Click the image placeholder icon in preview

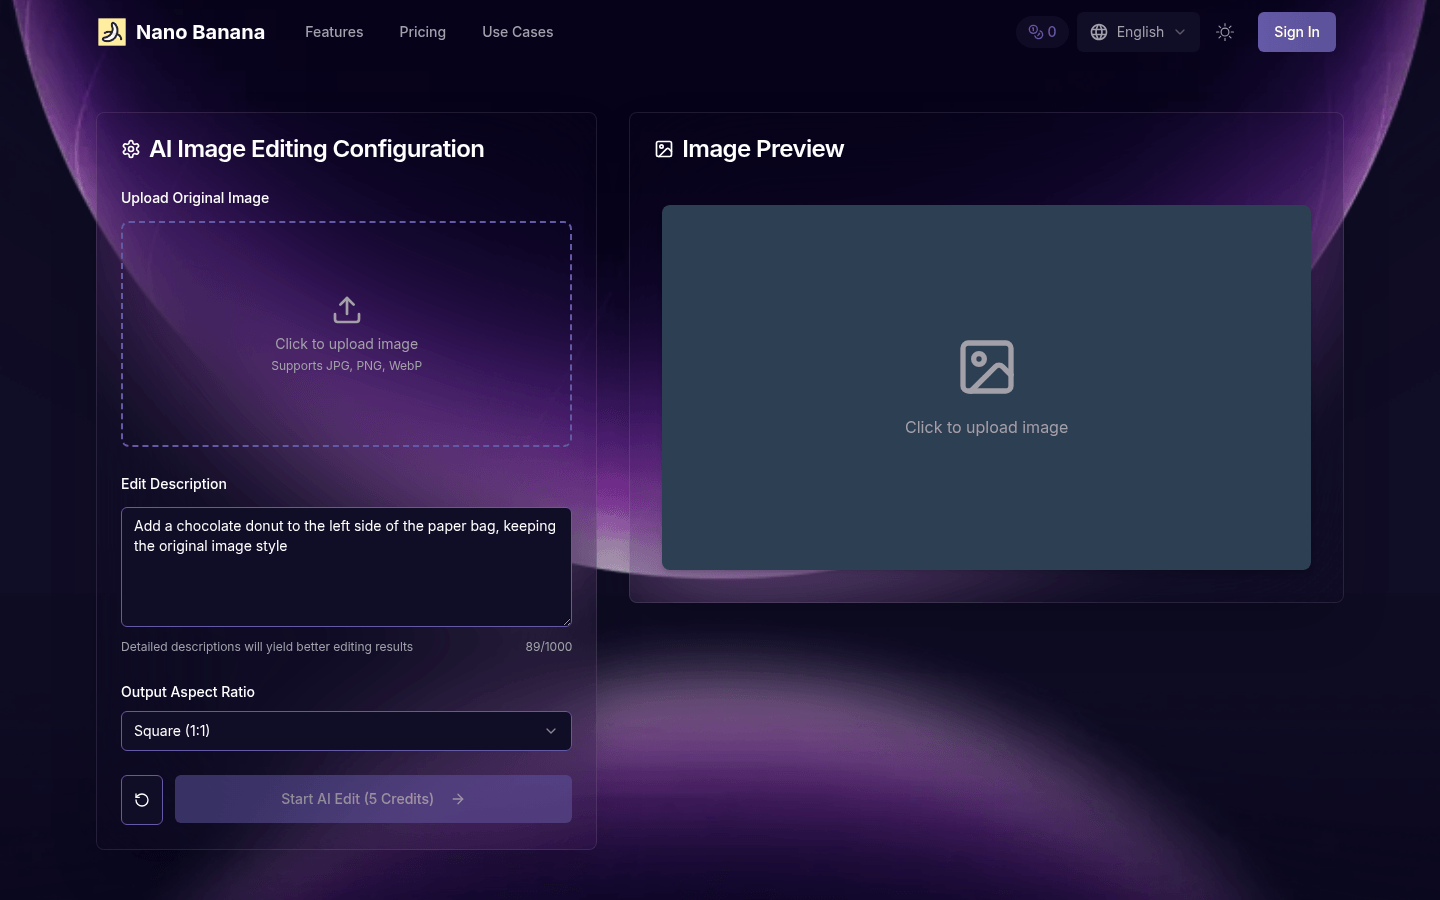pos(987,367)
